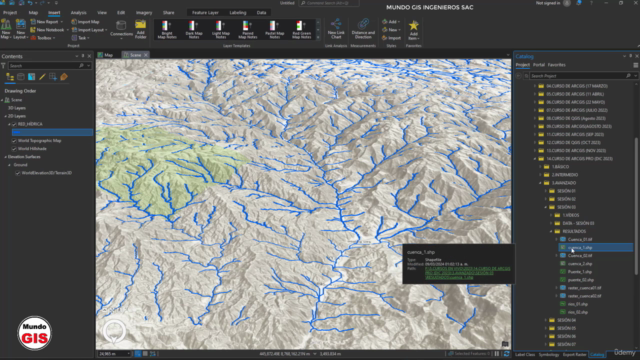Click the New Report button
This screenshot has width=640, height=360.
coord(47,22)
